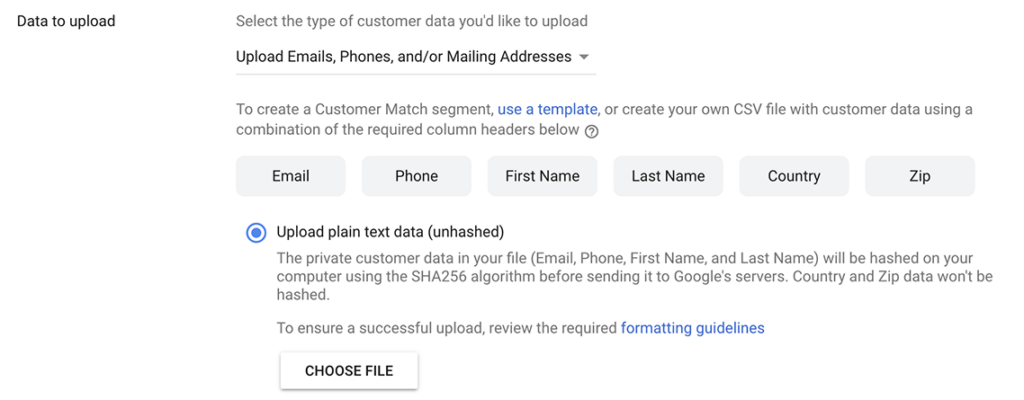This screenshot has height=400, width=1024.
Task: Click the First Name header chip
Action: pyautogui.click(x=542, y=176)
